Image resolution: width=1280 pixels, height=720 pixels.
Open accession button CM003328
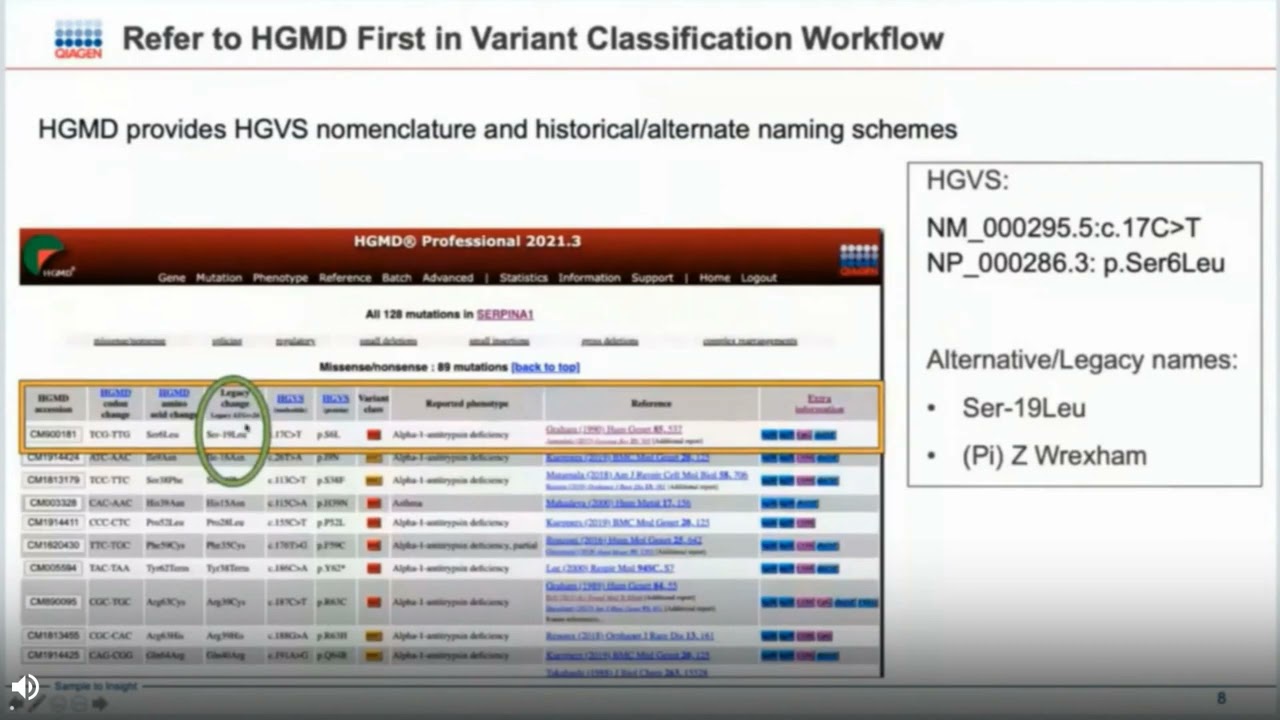tap(53, 502)
